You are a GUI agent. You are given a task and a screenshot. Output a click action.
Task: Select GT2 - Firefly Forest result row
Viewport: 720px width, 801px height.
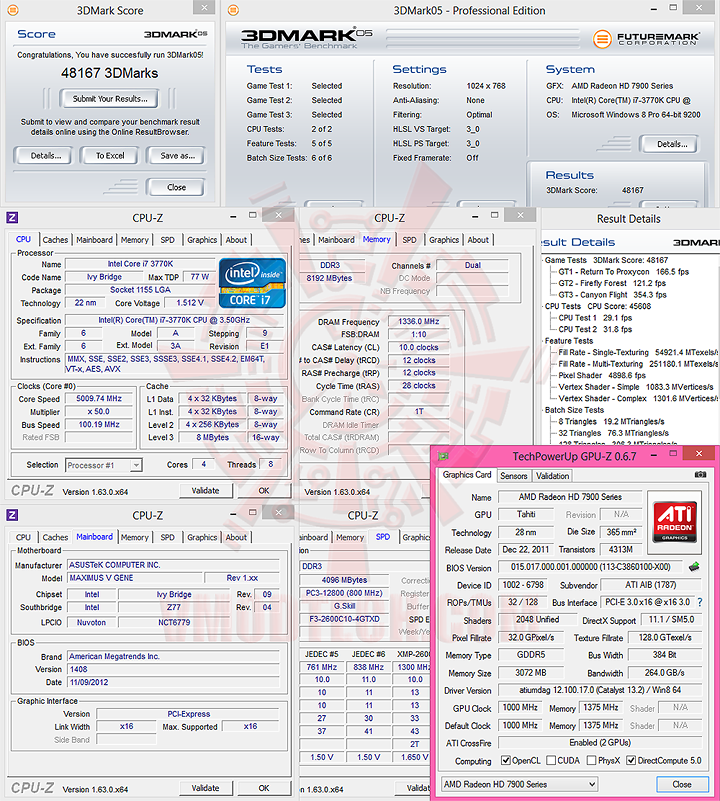click(612, 284)
